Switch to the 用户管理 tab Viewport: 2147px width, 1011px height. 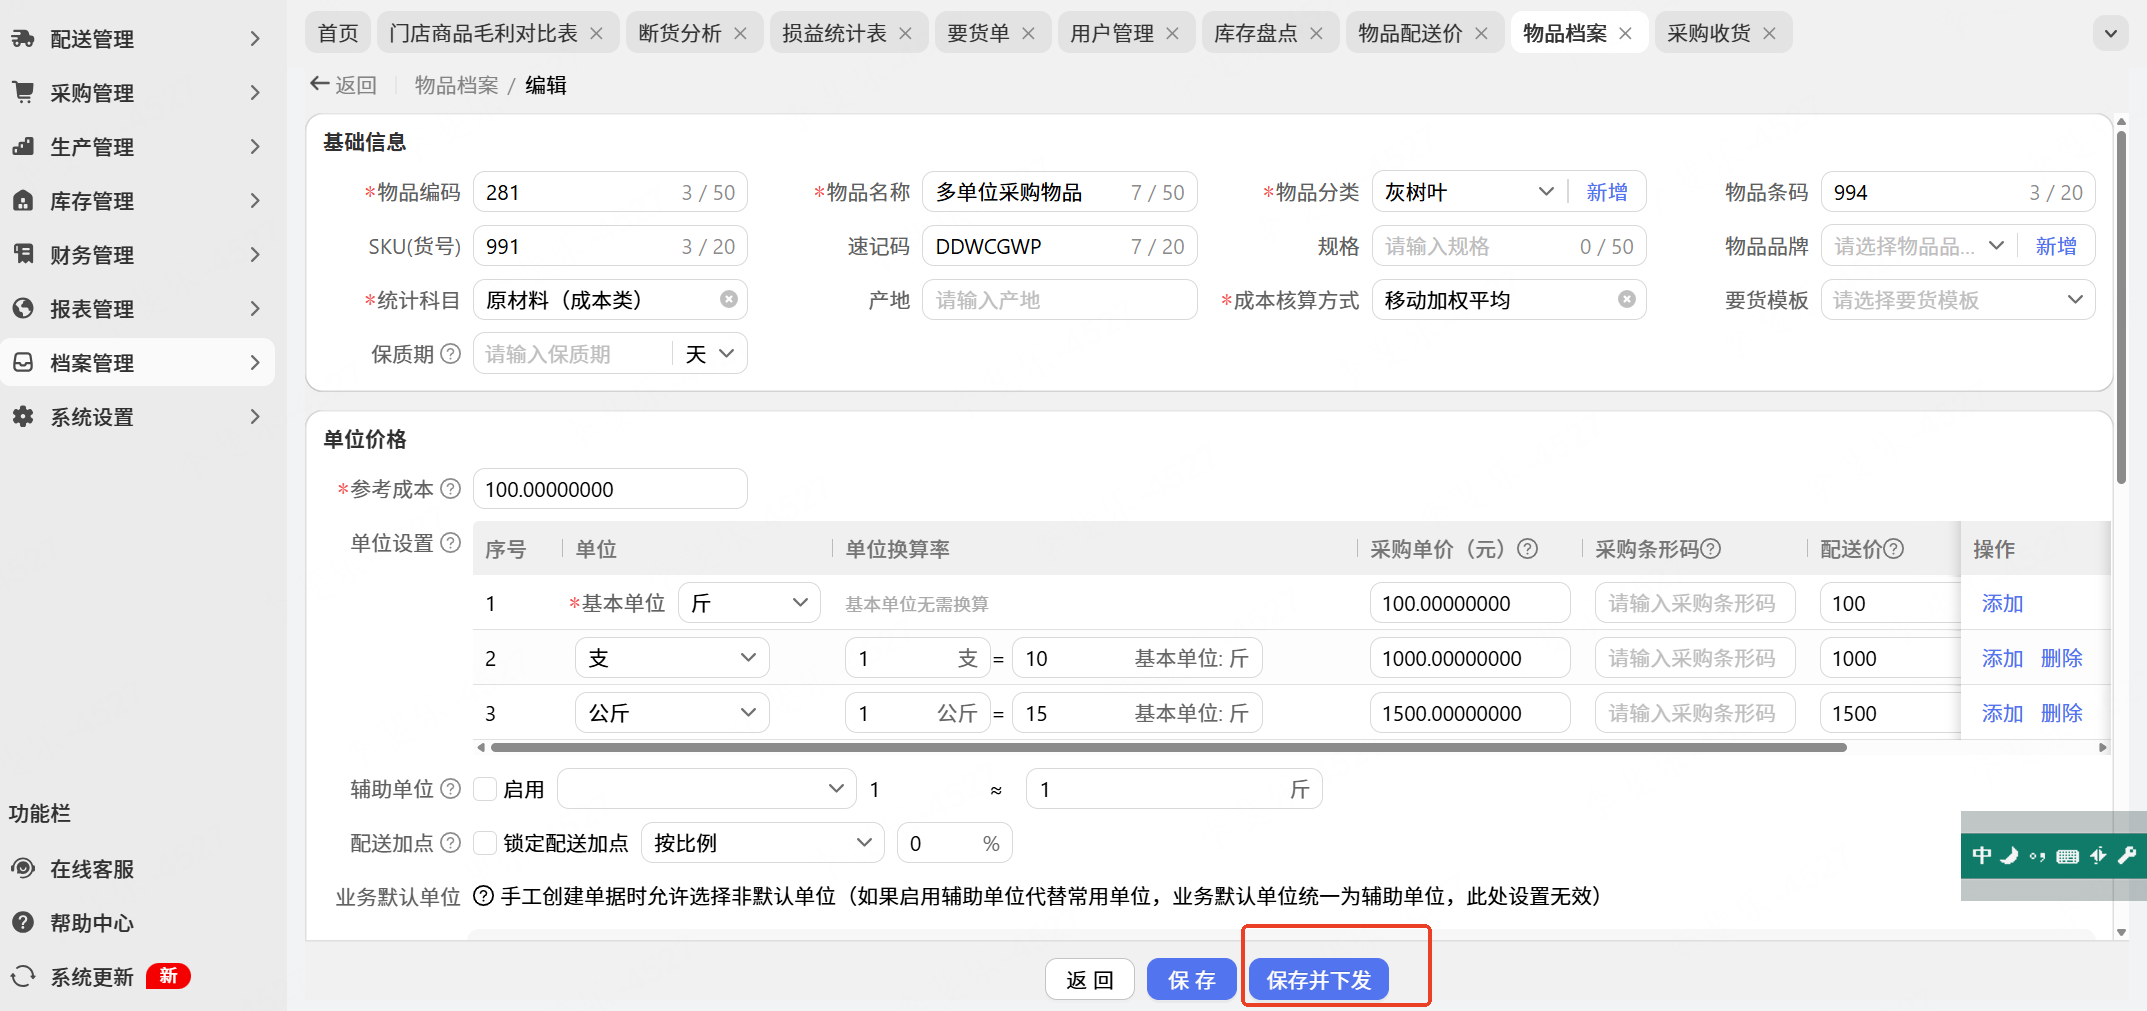click(x=1112, y=34)
